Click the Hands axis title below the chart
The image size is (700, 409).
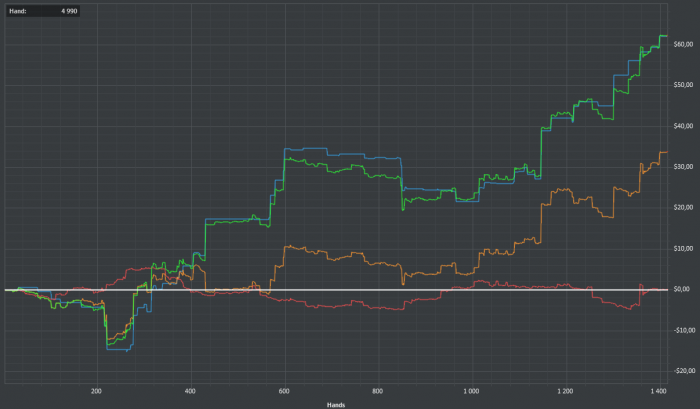tap(336, 405)
